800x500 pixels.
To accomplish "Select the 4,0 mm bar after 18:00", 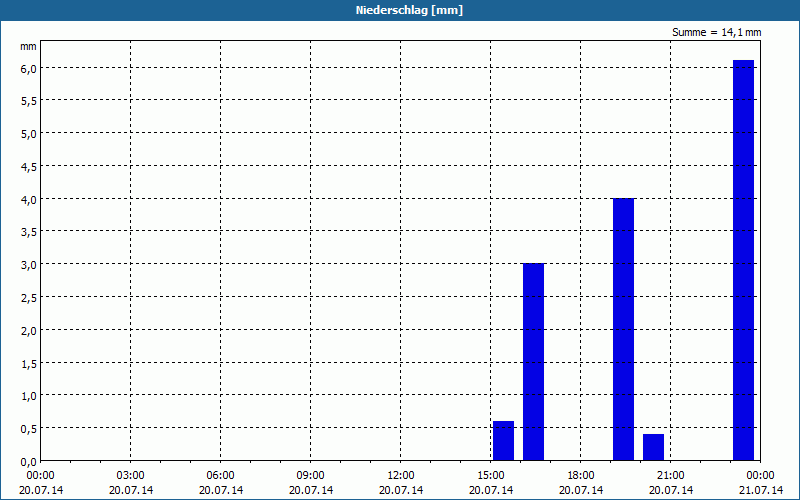I will (623, 330).
